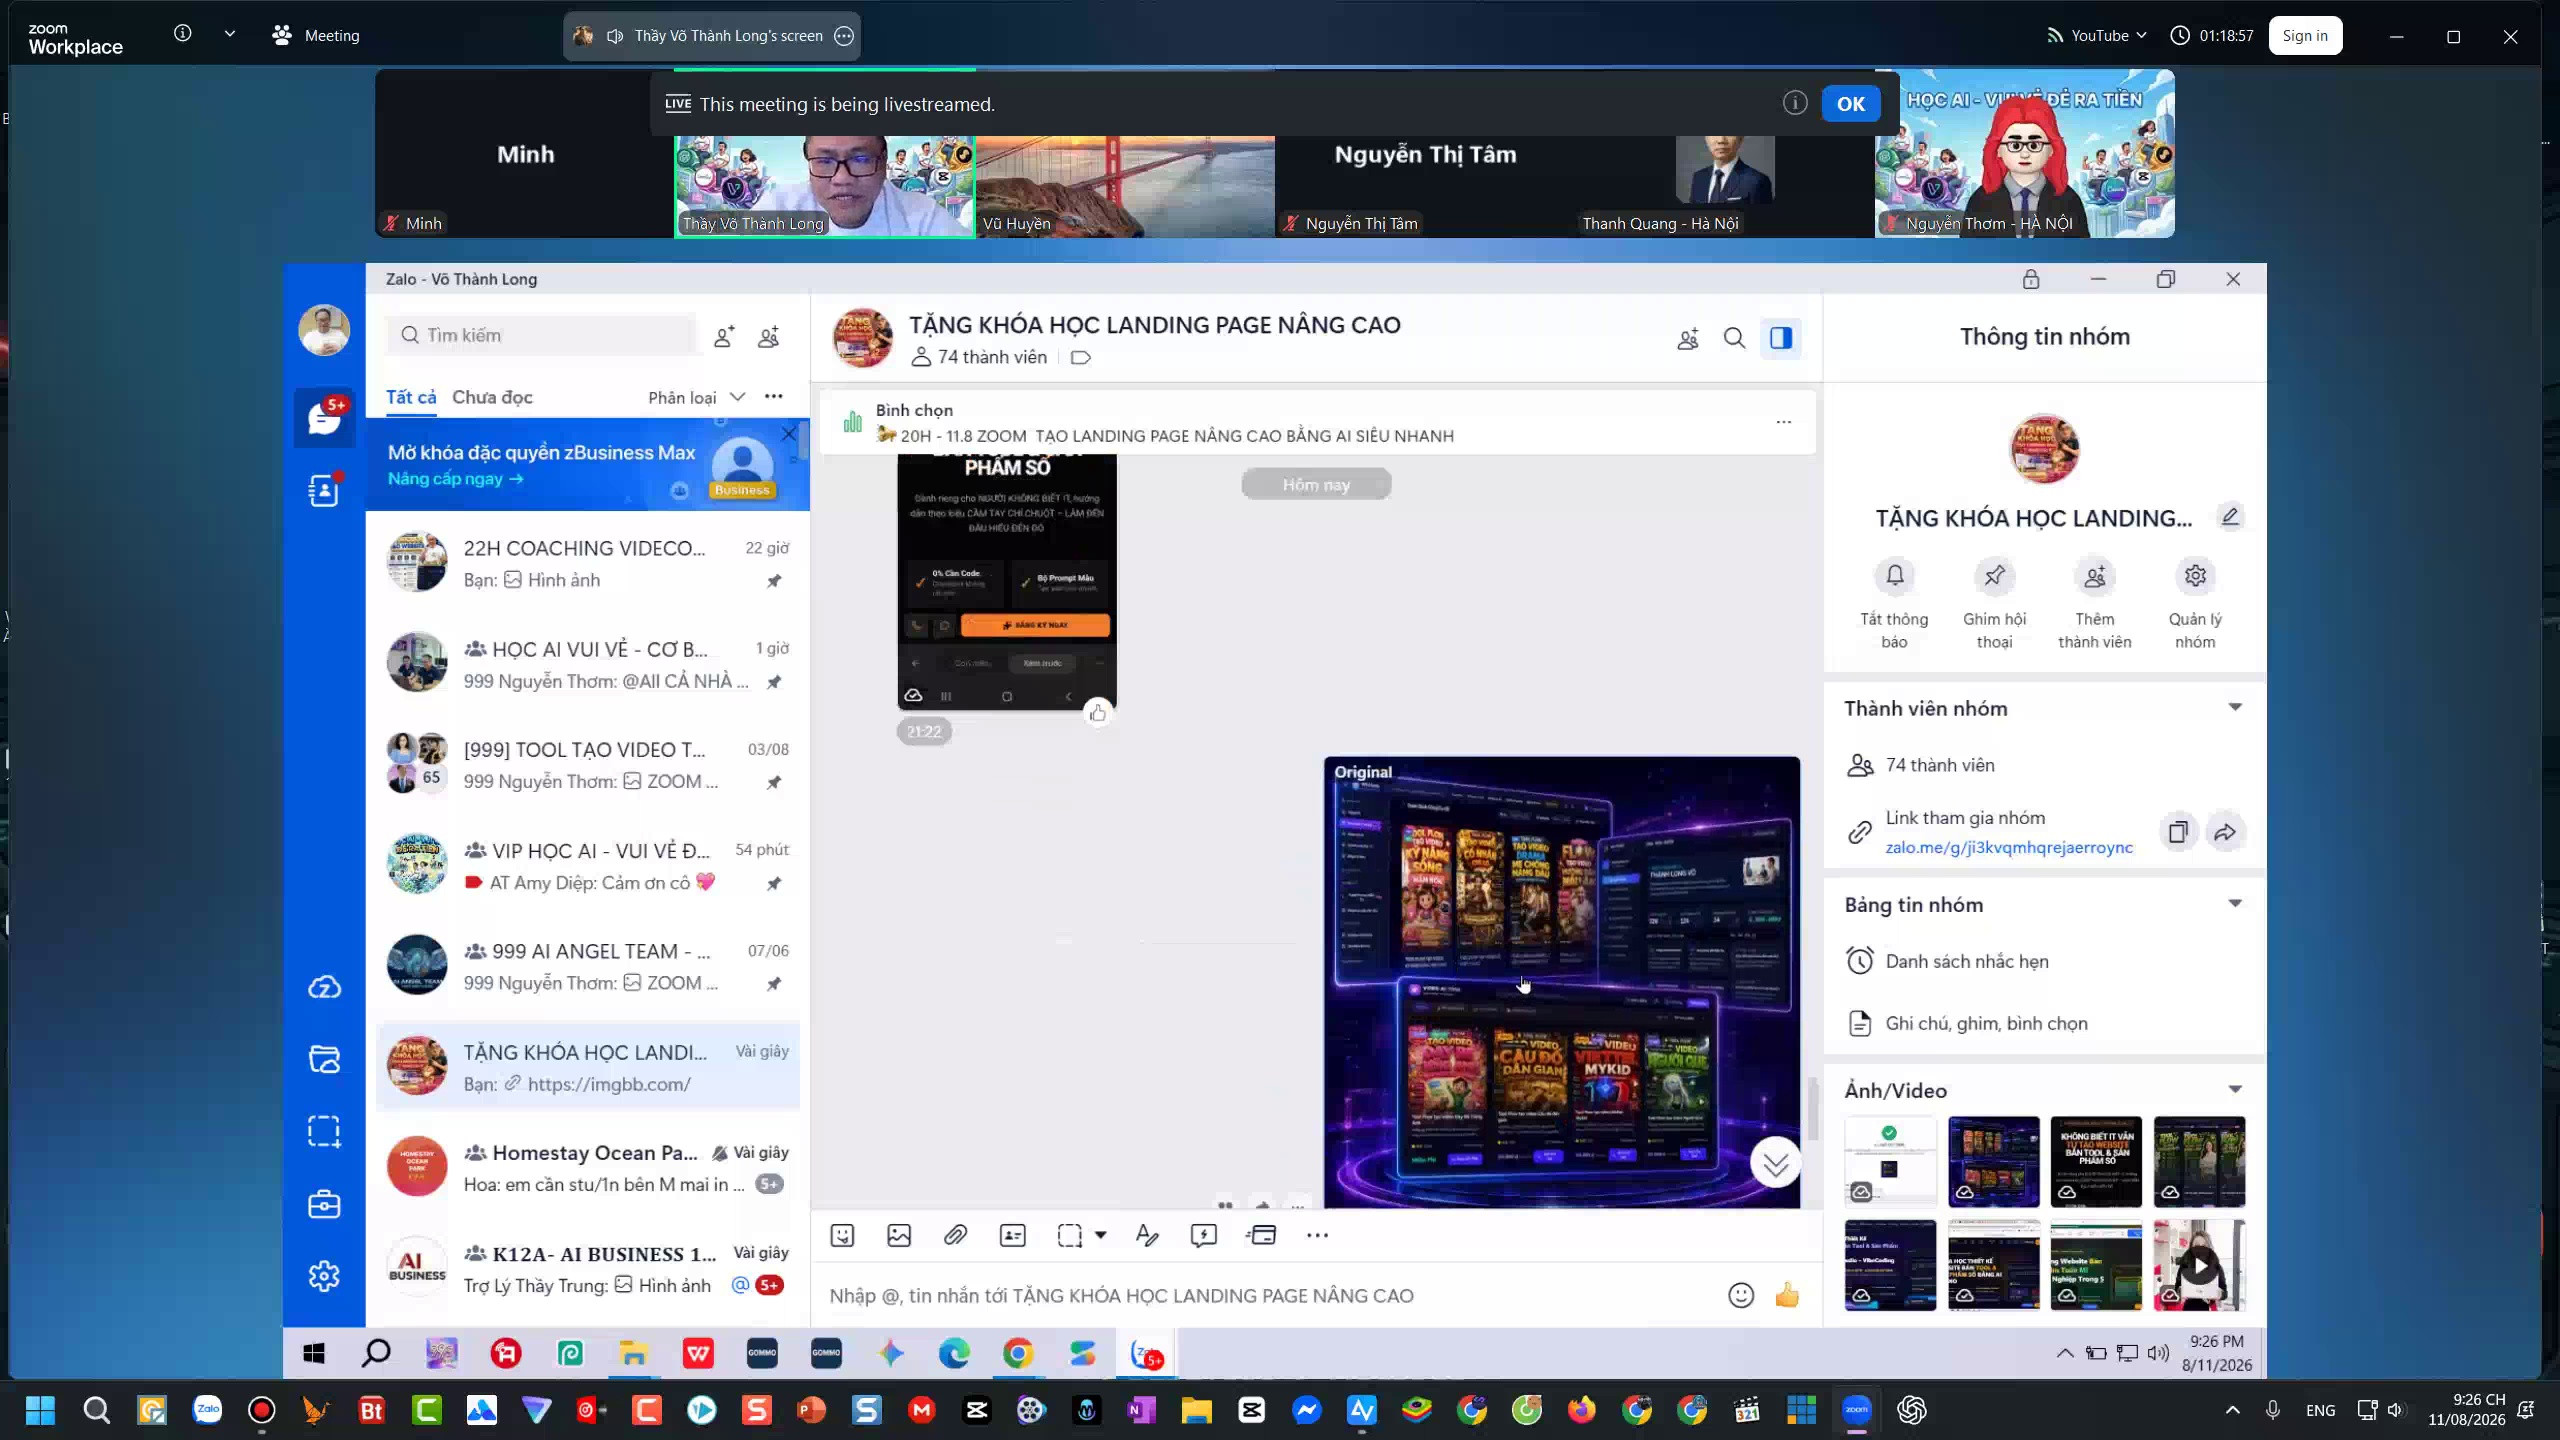Image resolution: width=2560 pixels, height=1440 pixels.
Task: Toggle the group info side panel
Action: tap(1781, 338)
